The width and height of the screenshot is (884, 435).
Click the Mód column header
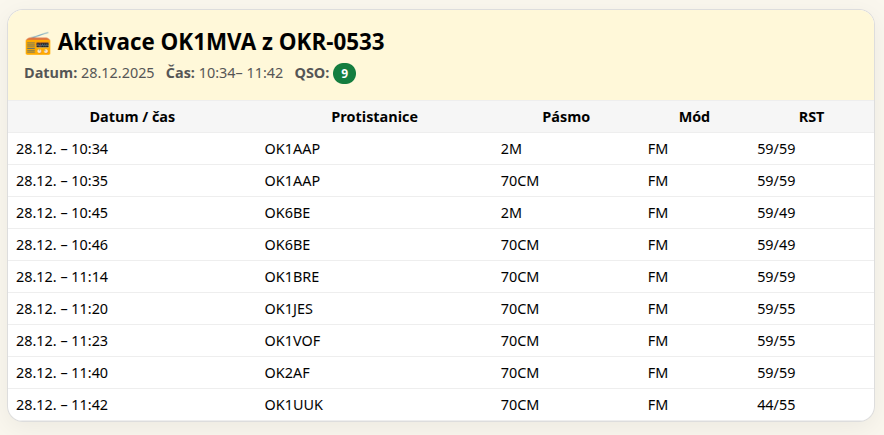[694, 117]
